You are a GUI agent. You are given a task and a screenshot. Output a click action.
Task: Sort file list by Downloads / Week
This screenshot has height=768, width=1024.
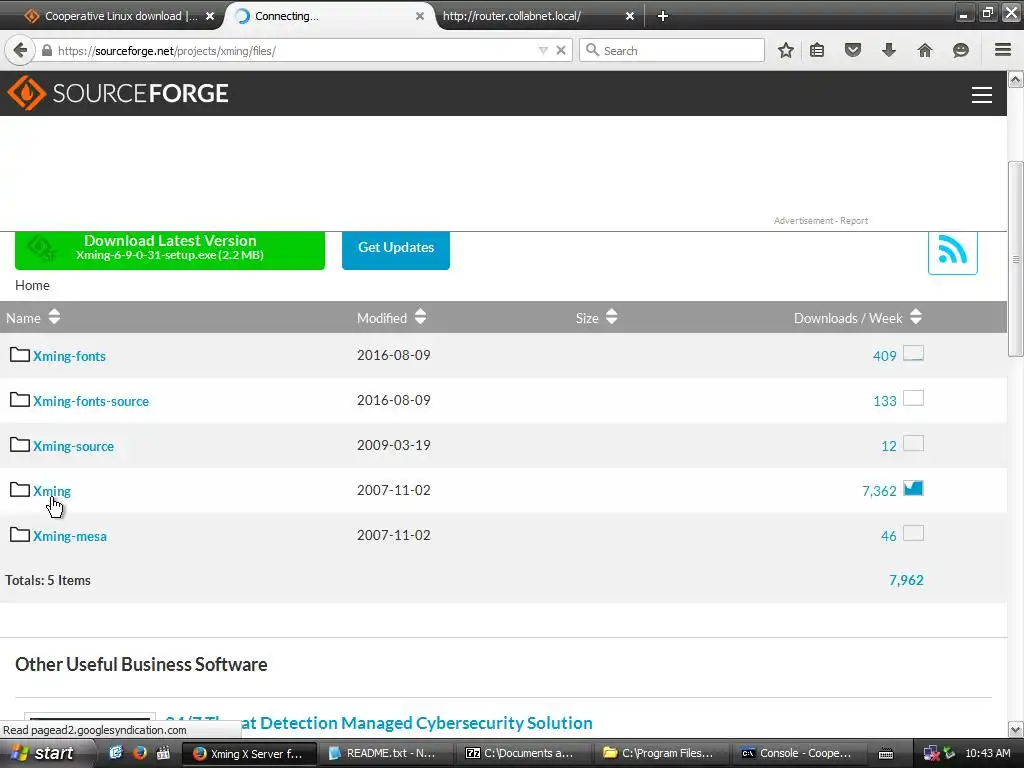[x=857, y=317]
